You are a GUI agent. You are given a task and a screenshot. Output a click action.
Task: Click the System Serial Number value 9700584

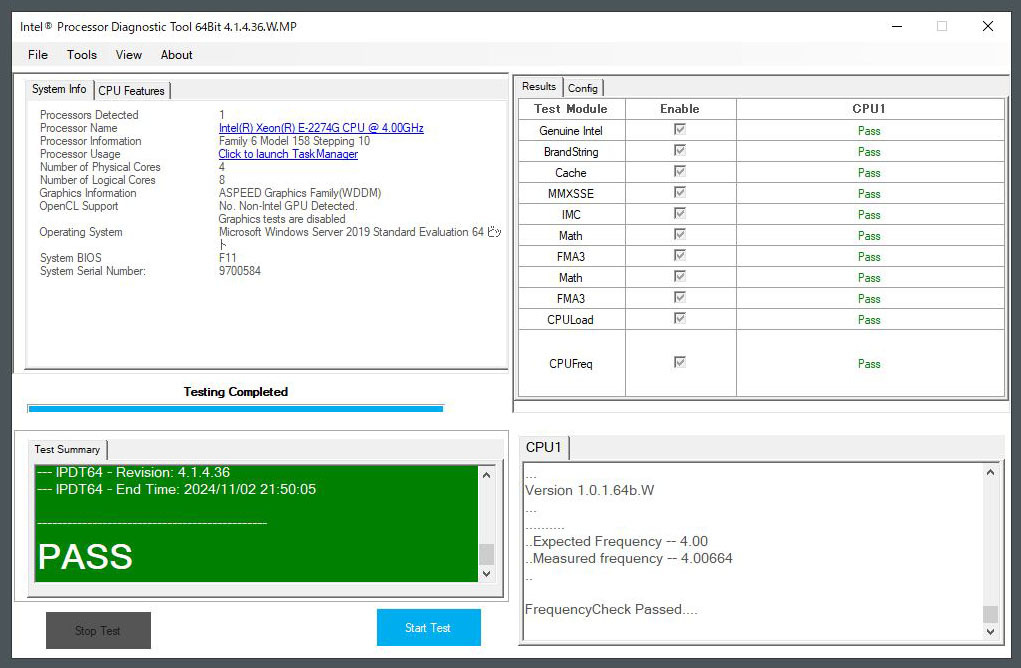point(240,271)
